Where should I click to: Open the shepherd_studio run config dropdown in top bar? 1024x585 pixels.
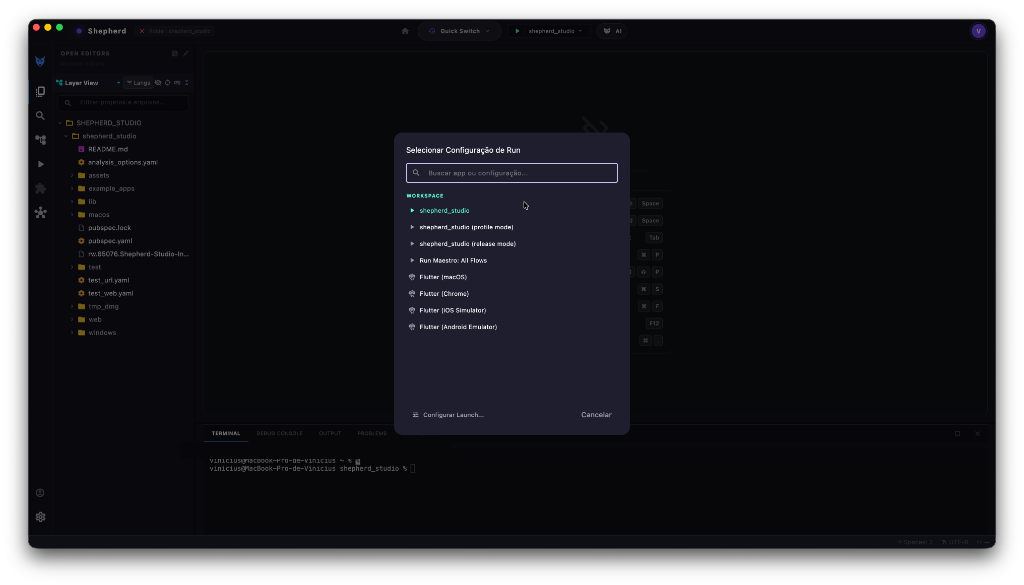tap(554, 31)
